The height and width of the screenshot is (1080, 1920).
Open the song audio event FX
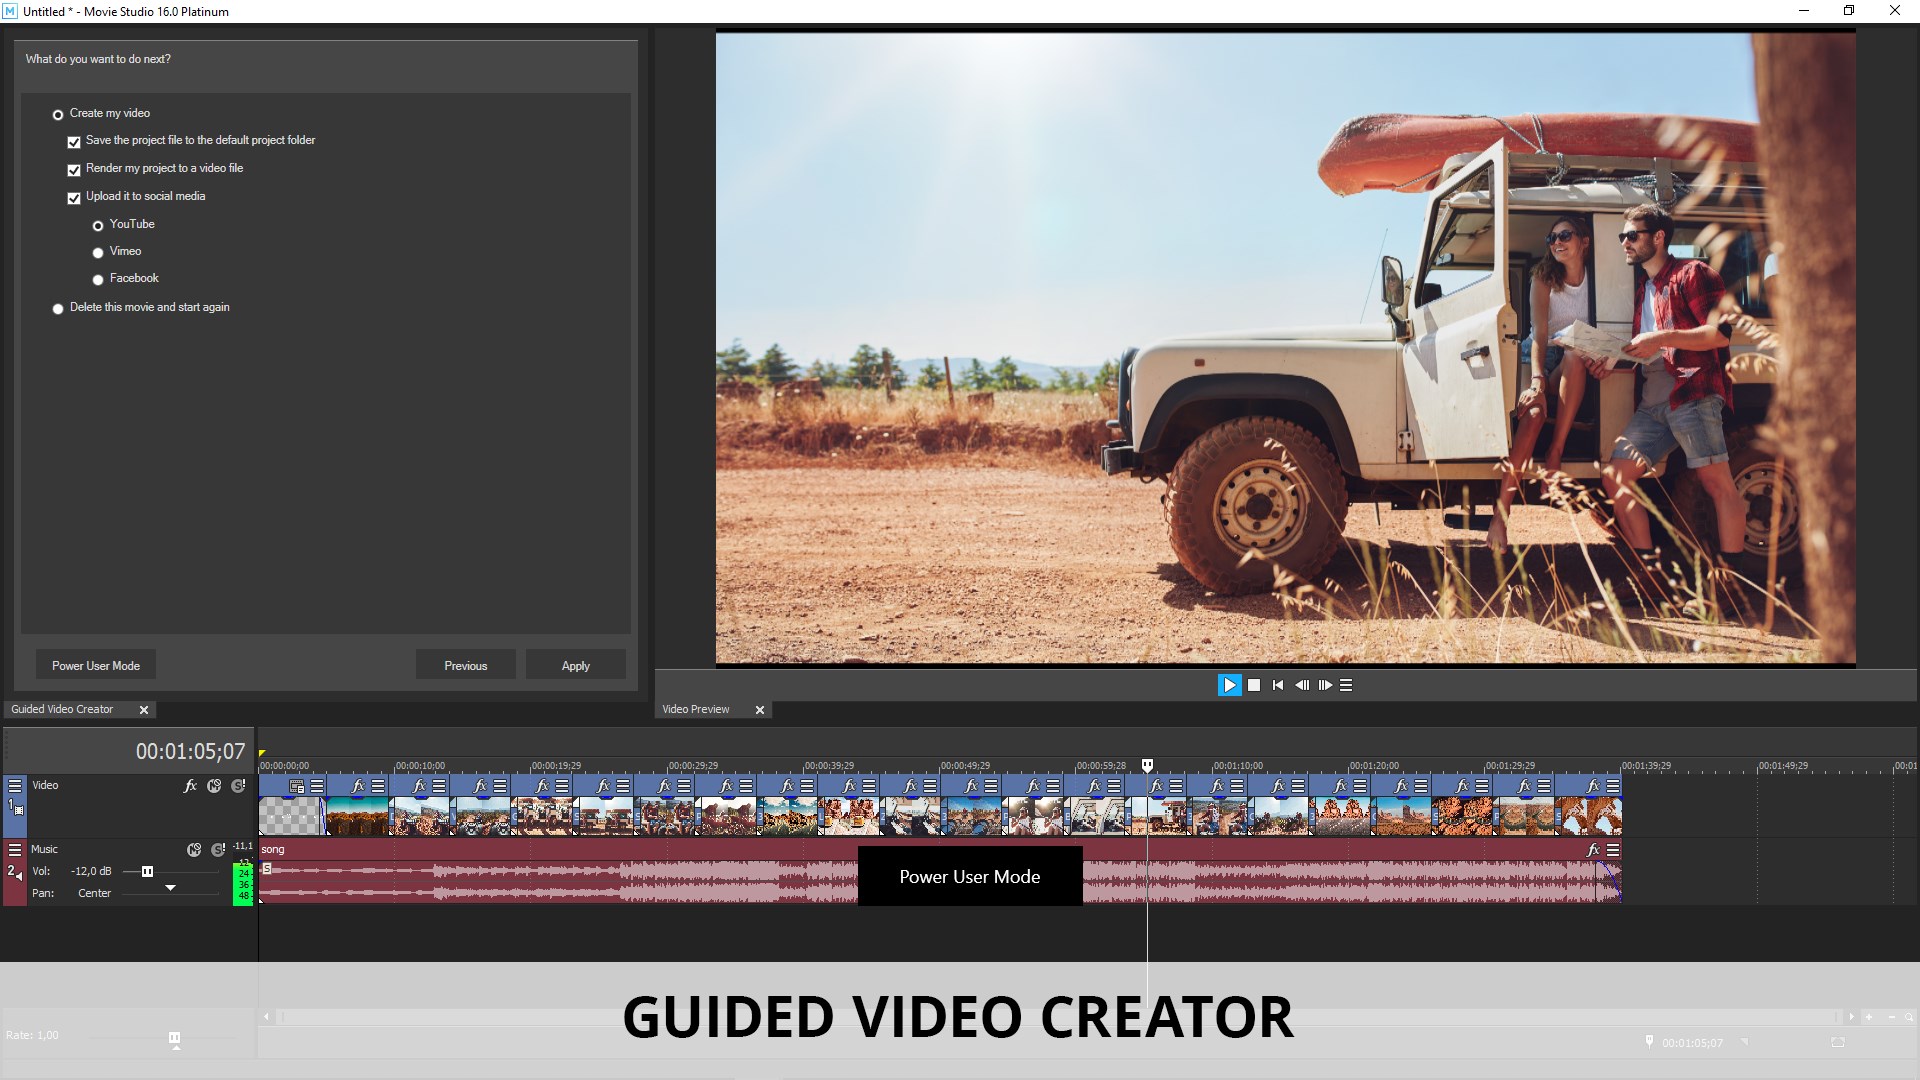pyautogui.click(x=1593, y=850)
